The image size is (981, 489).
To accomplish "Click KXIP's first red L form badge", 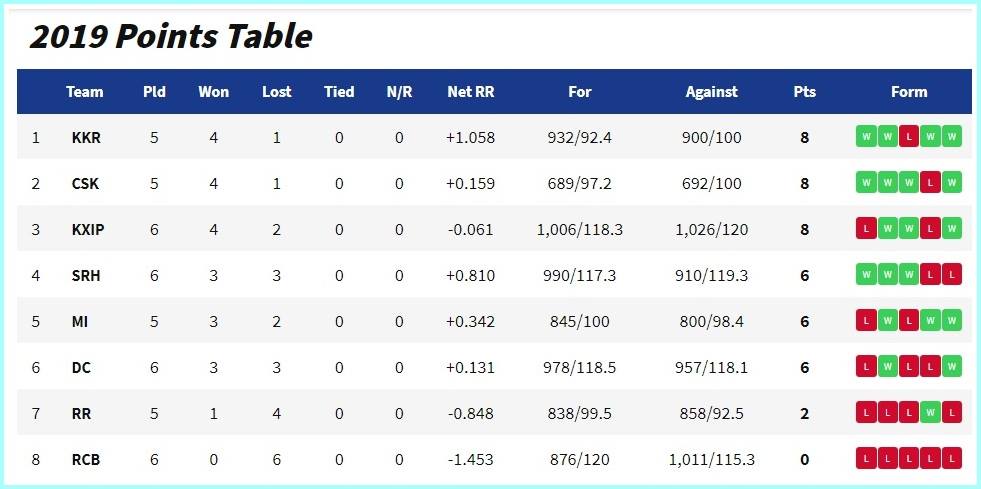I will click(866, 229).
